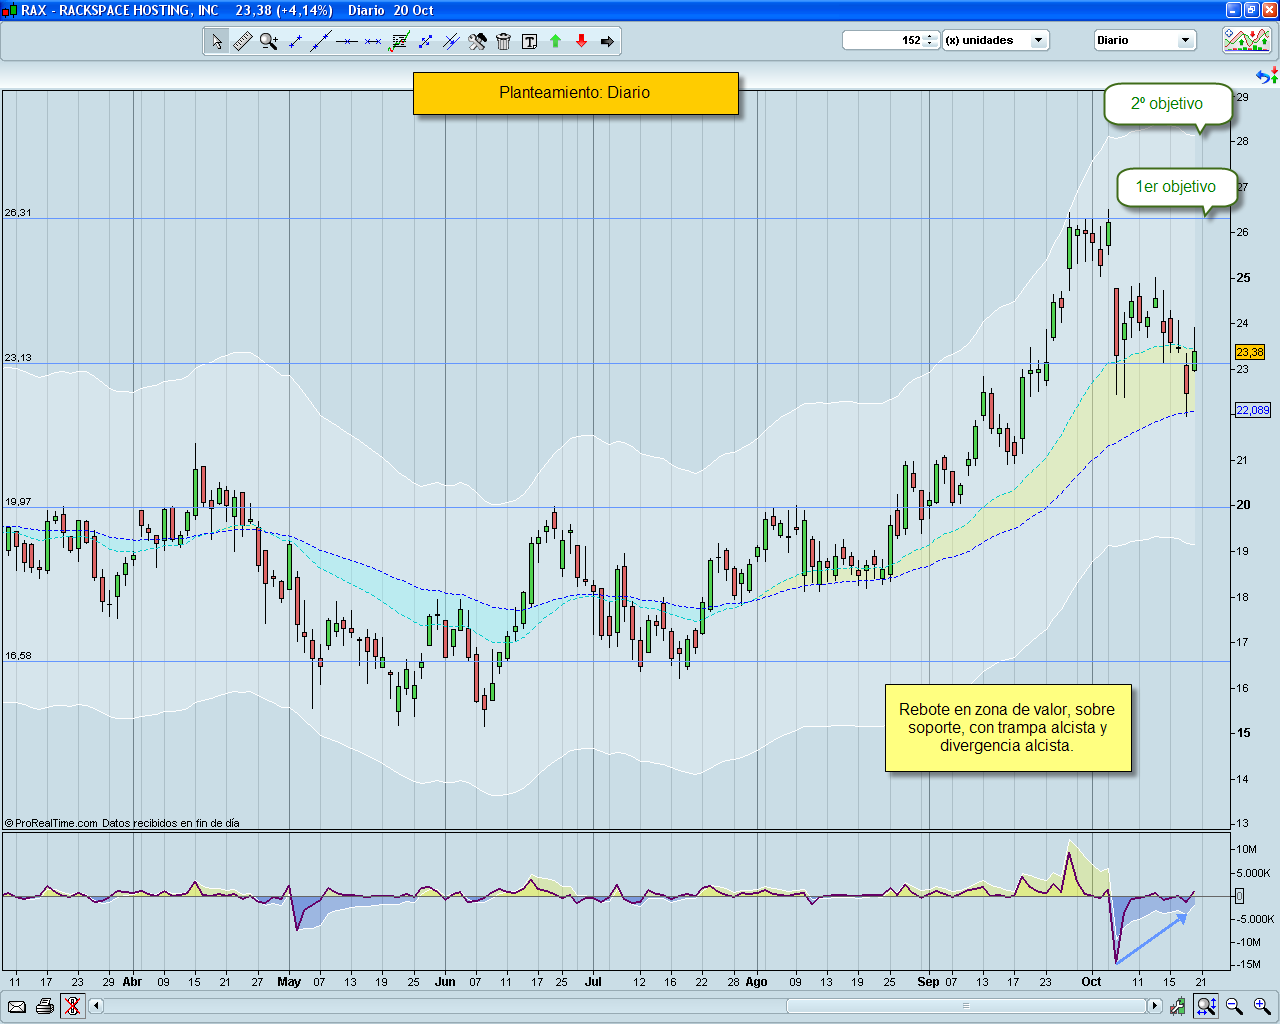Click the print icon

coord(45,1006)
